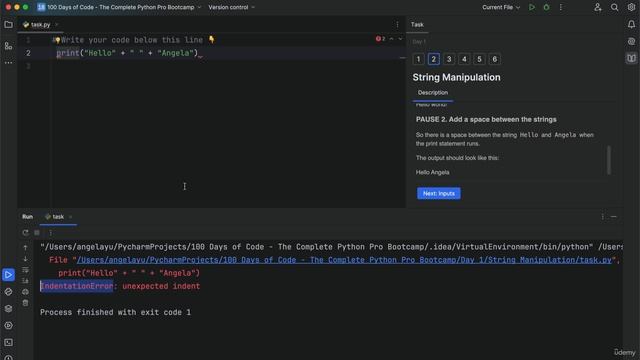Select the Description tab

pos(433,93)
